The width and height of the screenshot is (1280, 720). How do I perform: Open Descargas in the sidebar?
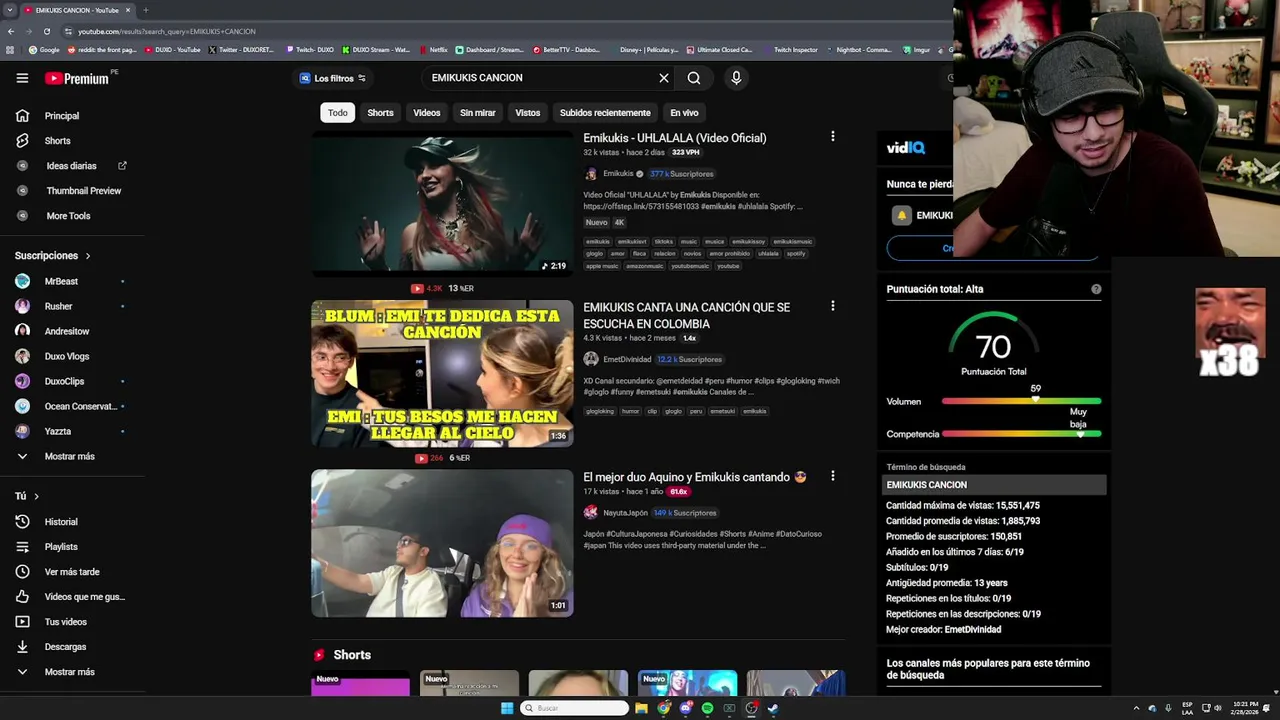(65, 647)
